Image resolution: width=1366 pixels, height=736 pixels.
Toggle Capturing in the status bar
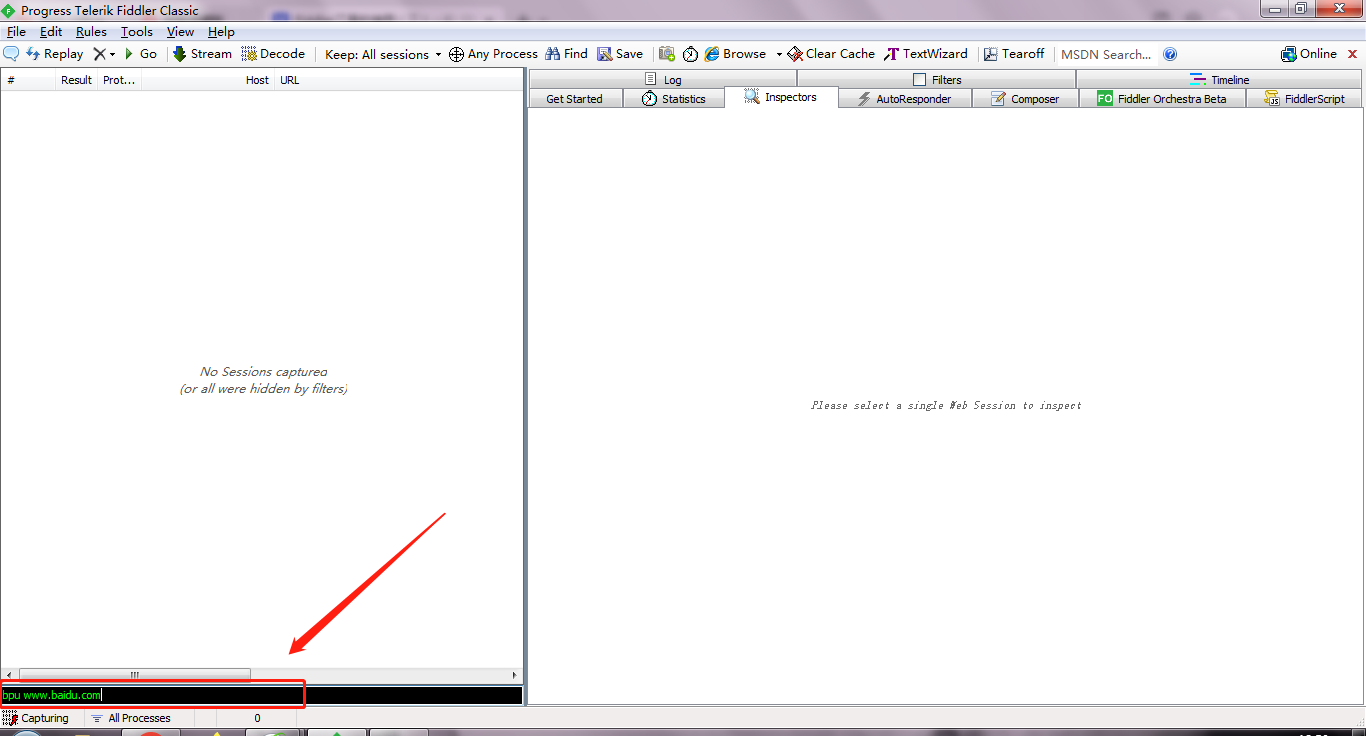[x=36, y=718]
